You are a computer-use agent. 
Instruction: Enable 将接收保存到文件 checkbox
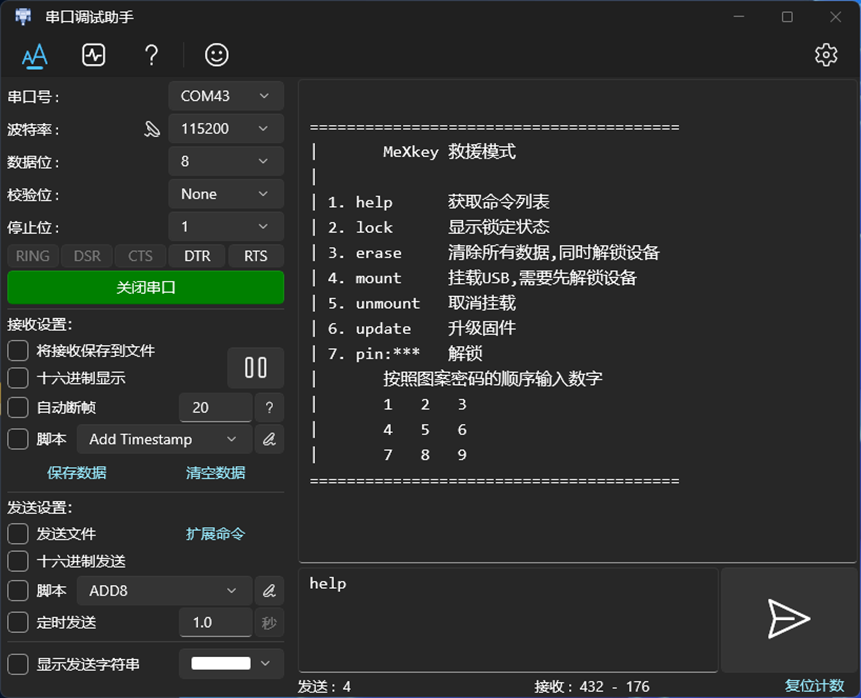click(x=18, y=351)
